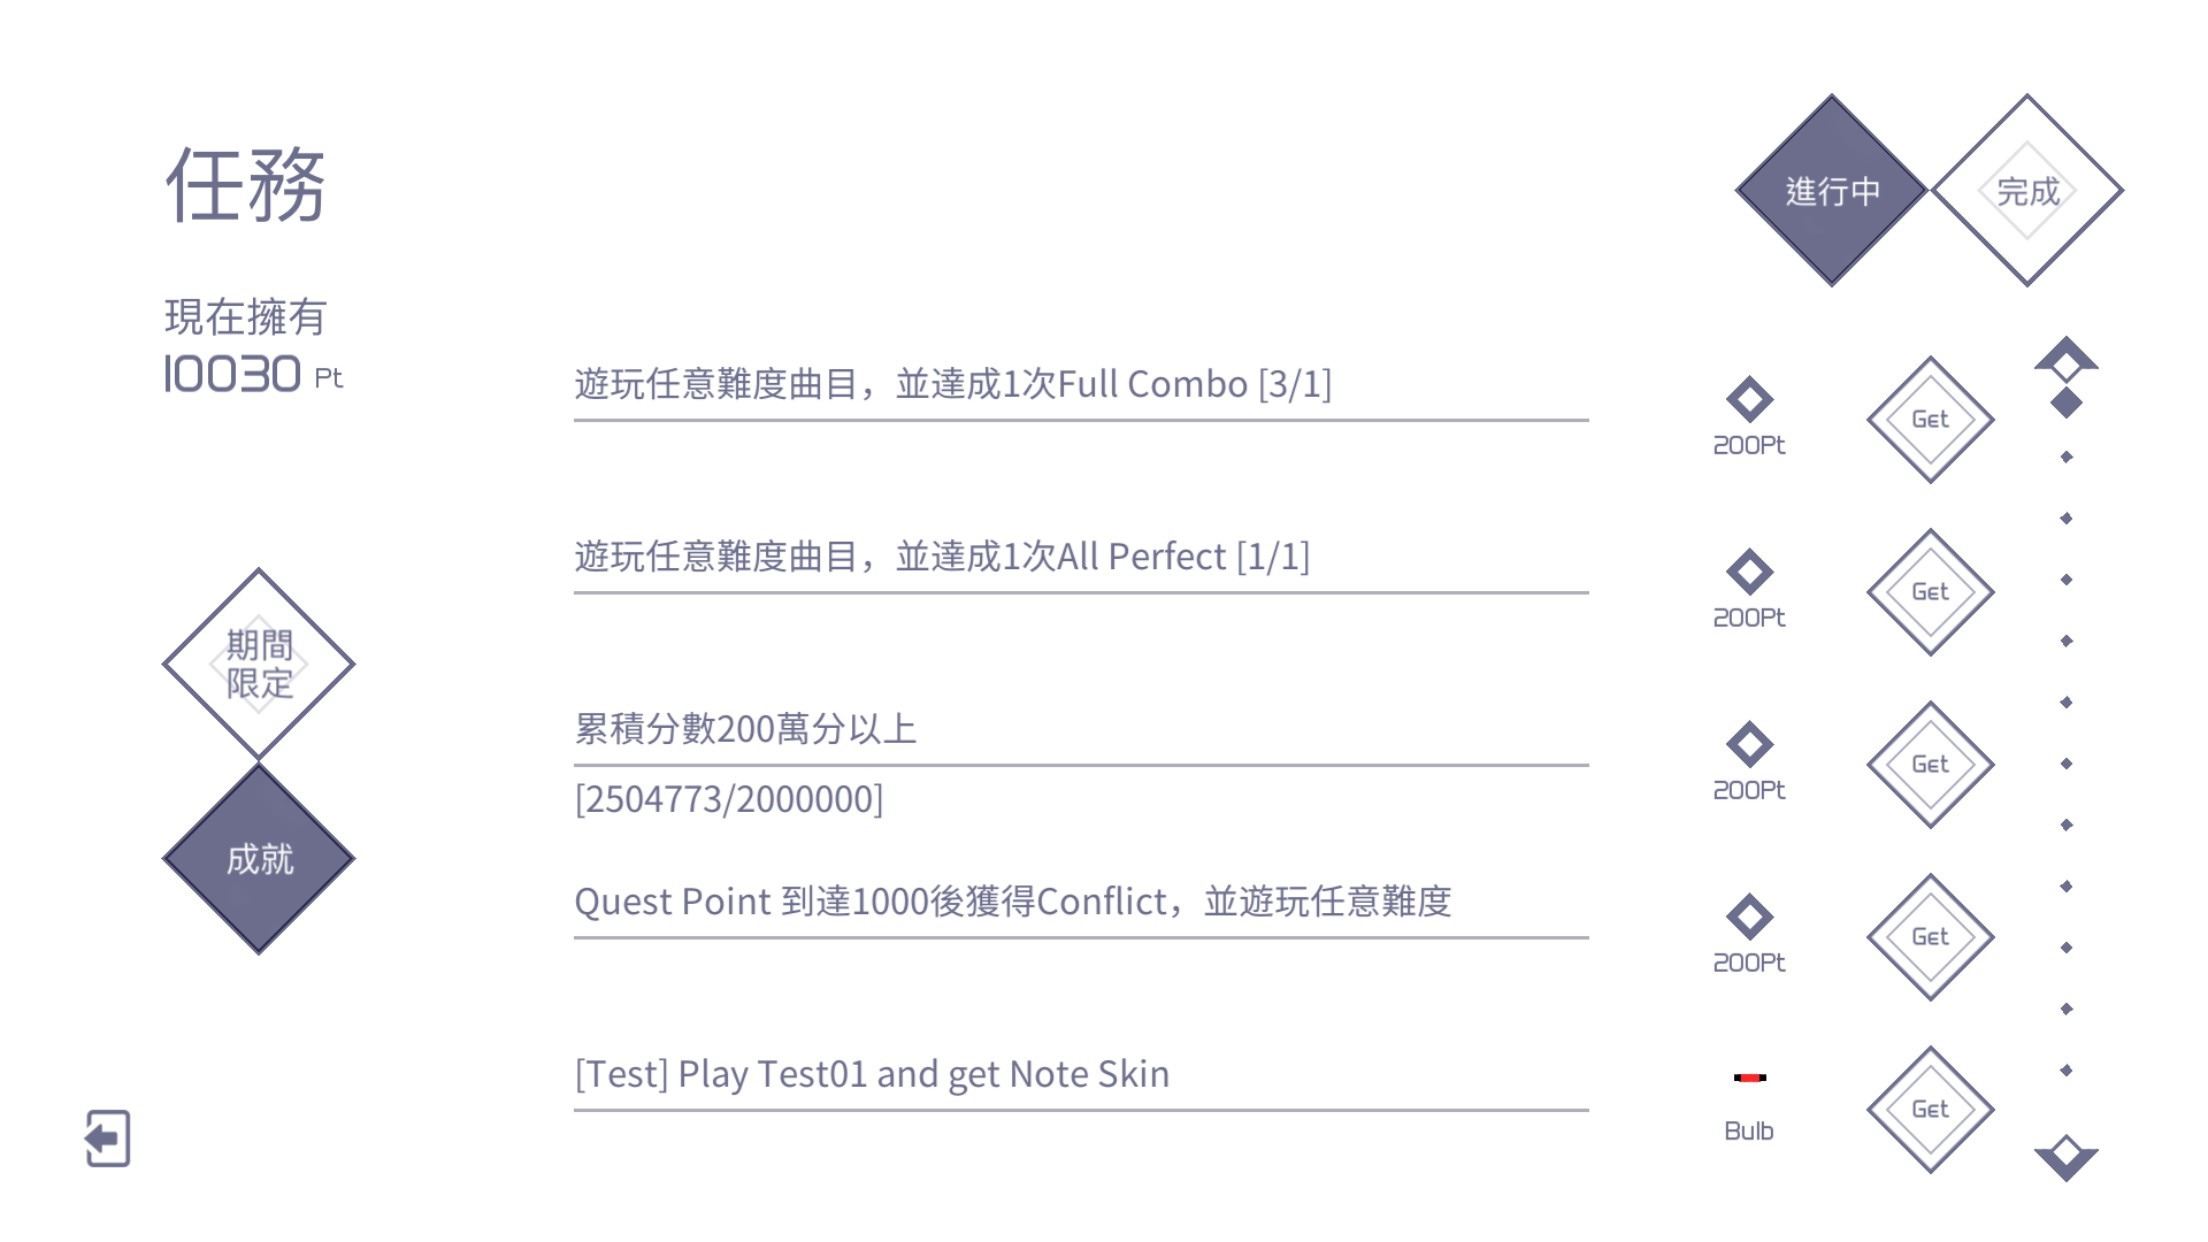The width and height of the screenshot is (2208, 1242).
Task: Click the 200Pt reward diamond for Full Combo
Action: click(1749, 400)
